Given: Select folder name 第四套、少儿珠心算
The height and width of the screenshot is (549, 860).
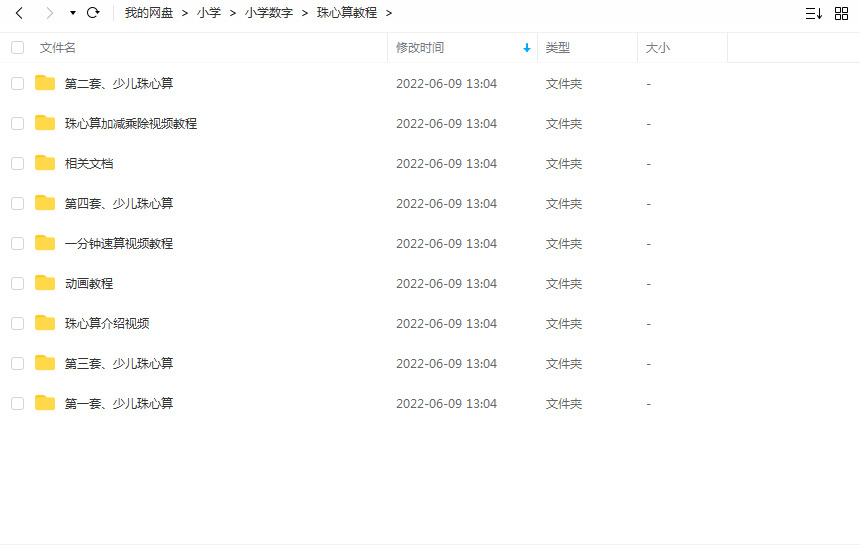Looking at the screenshot, I should (x=119, y=203).
